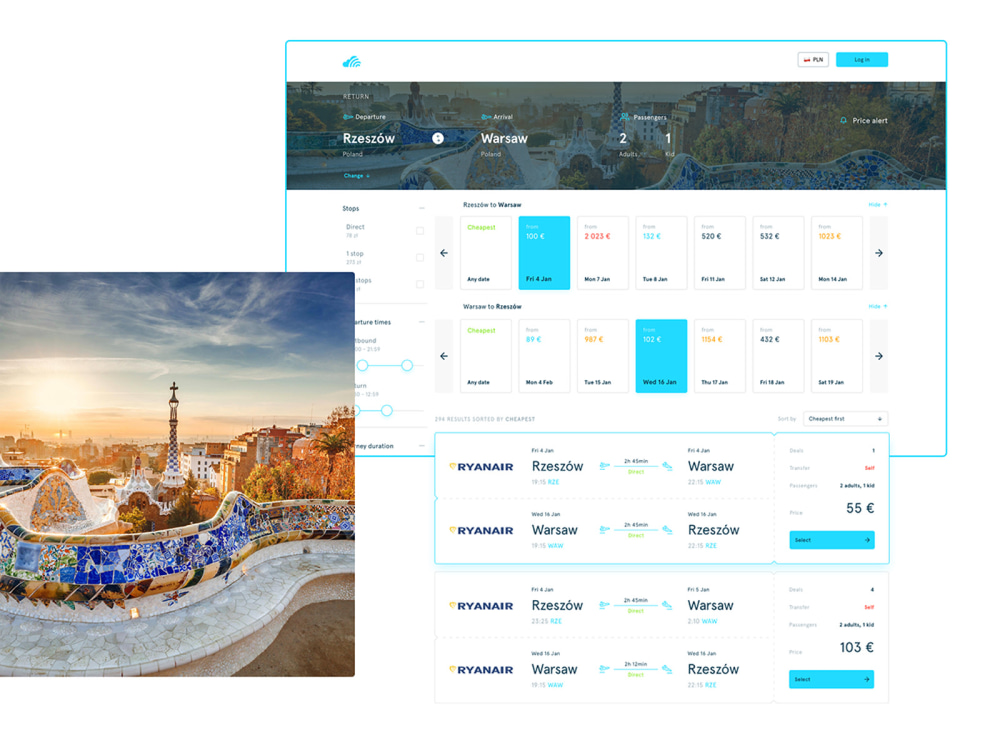Select return Fri 18 Jan 432 € card
Screen dimensions: 1000x750
pyautogui.click(x=778, y=356)
